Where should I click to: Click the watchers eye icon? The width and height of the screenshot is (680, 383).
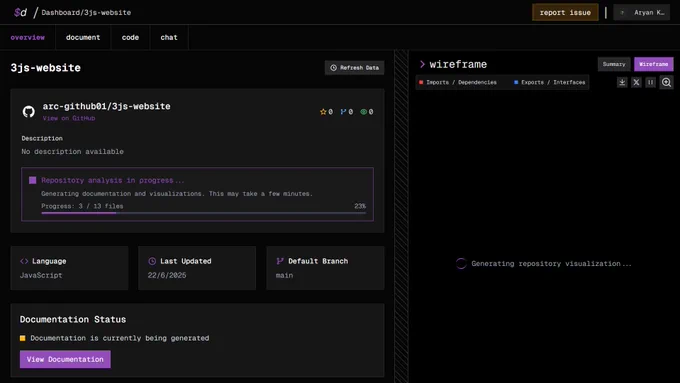(x=363, y=112)
